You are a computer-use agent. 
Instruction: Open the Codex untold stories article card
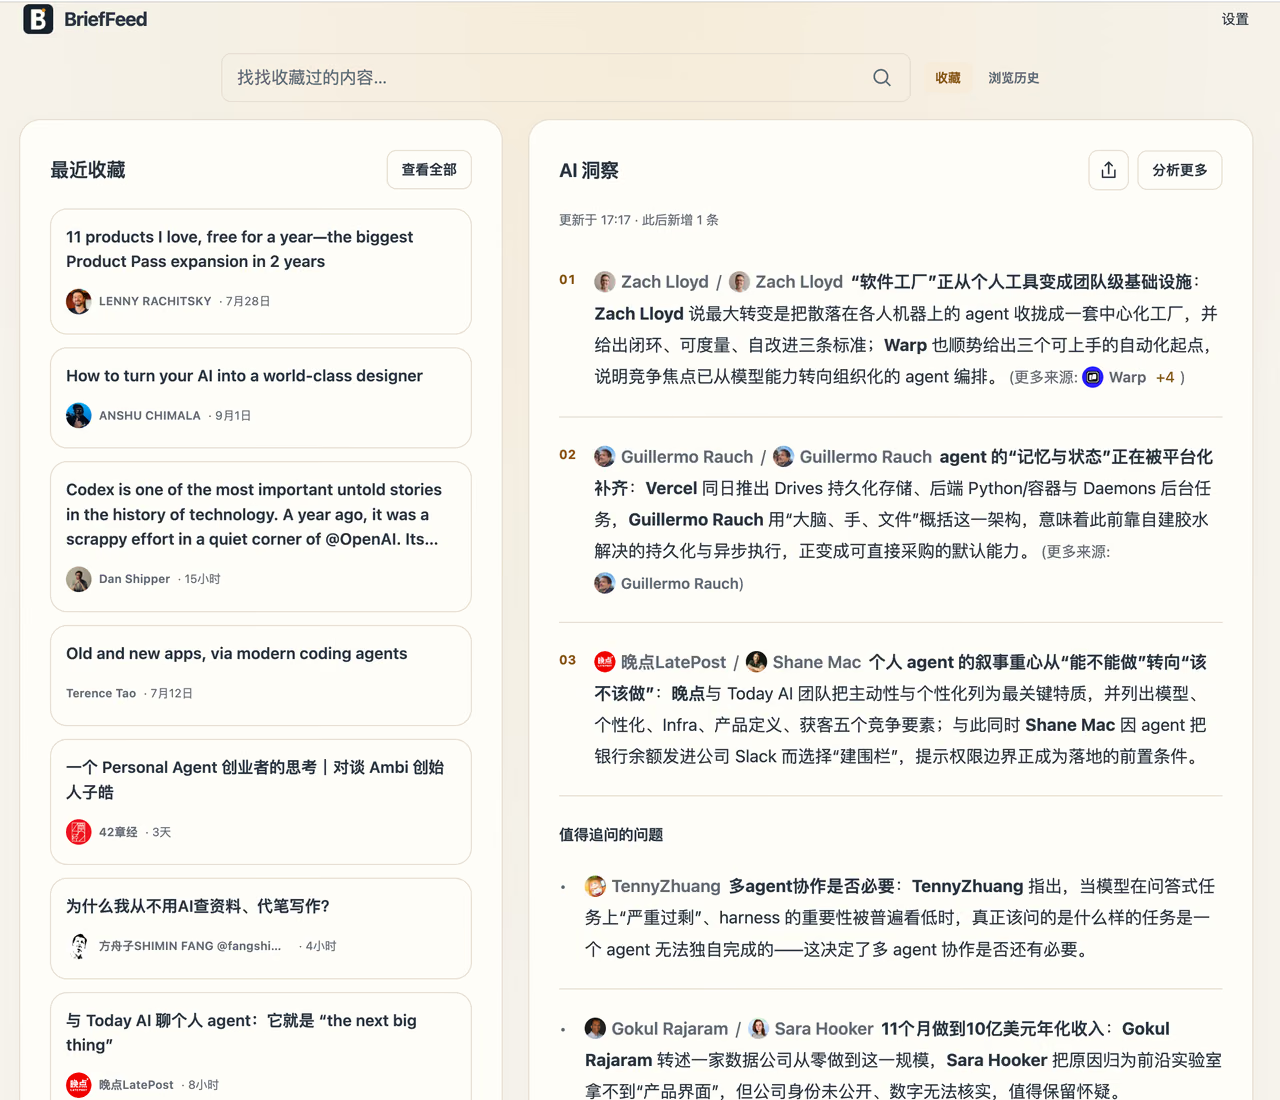point(261,537)
